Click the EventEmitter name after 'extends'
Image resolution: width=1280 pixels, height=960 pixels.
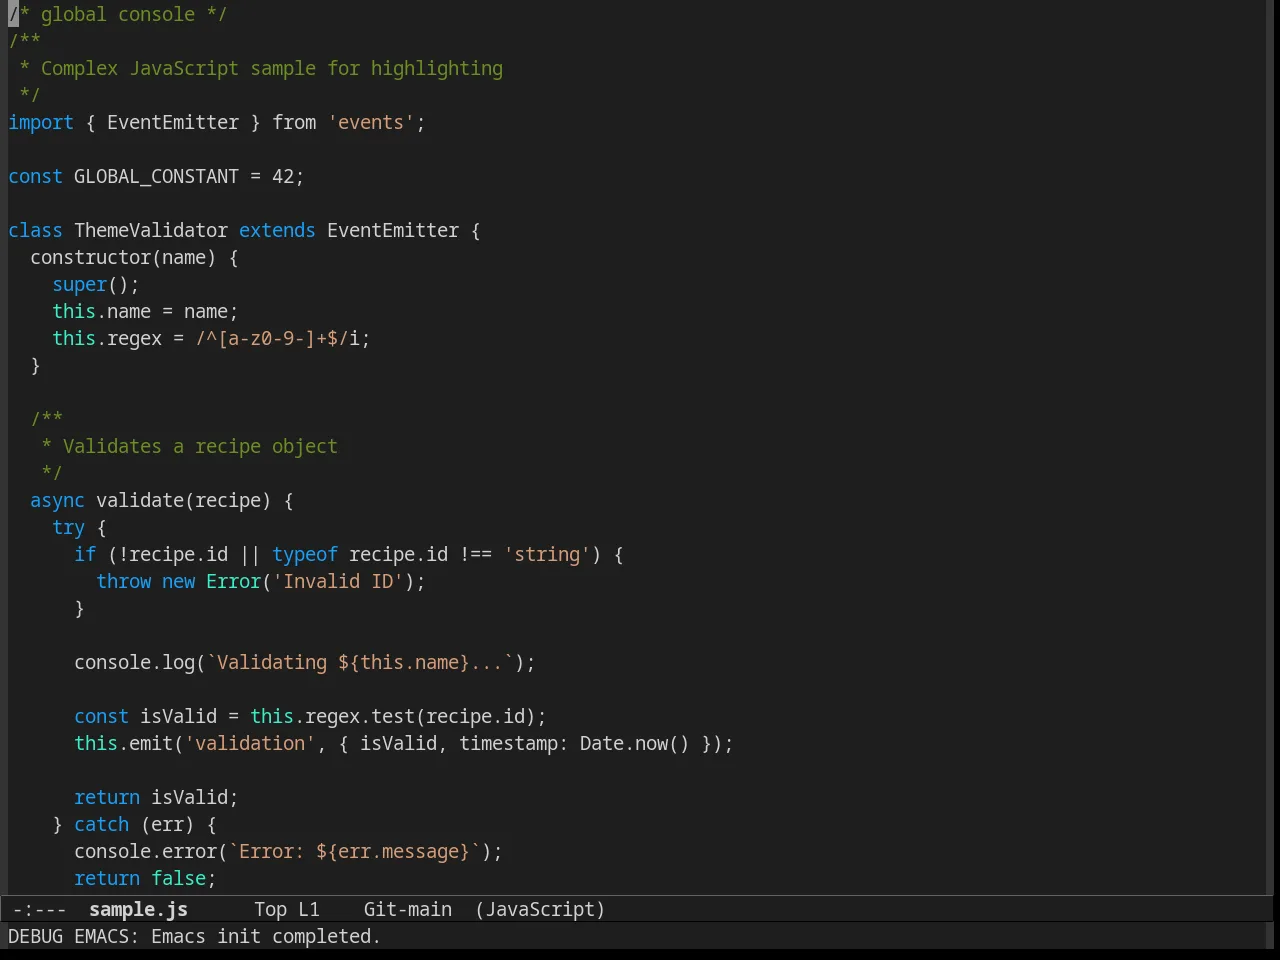[x=393, y=230]
